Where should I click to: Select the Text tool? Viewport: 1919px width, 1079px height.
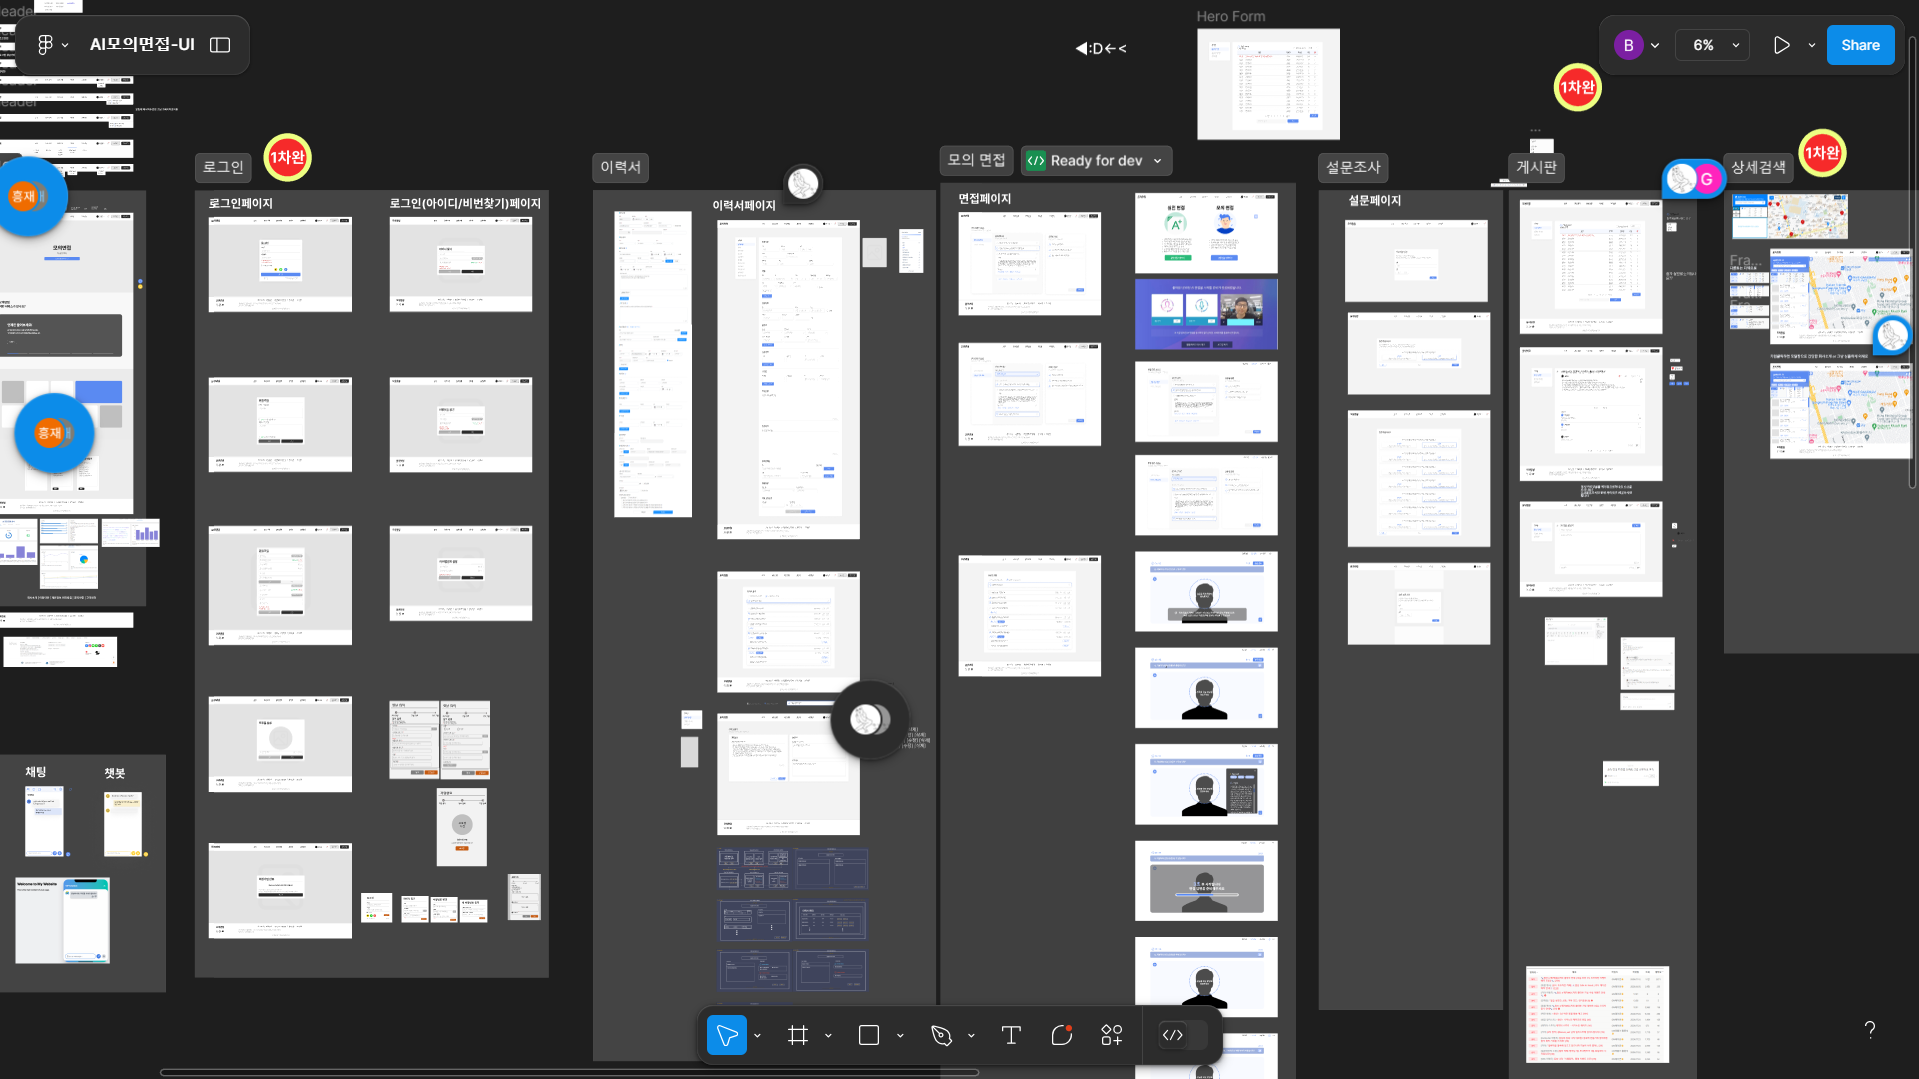coord(1011,1035)
